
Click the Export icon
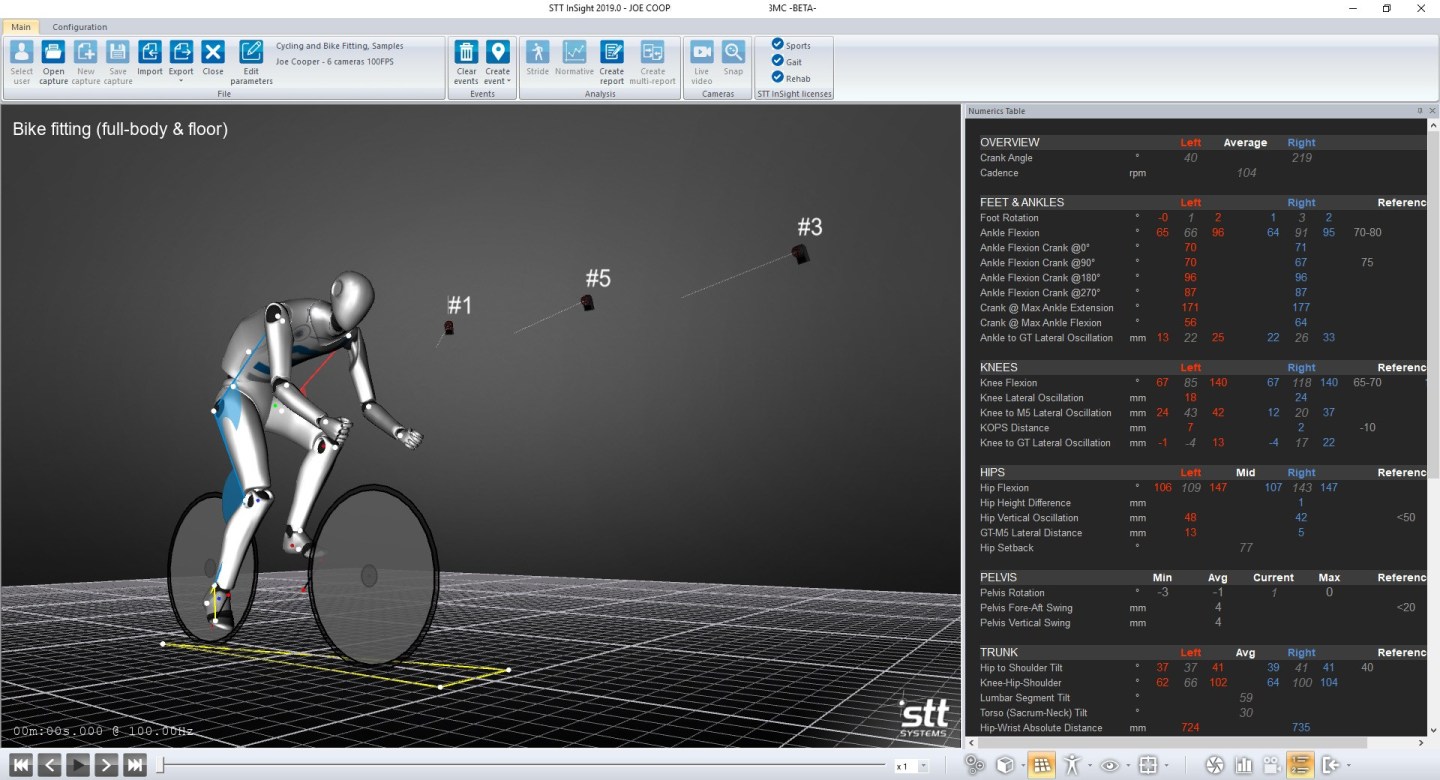tap(181, 53)
